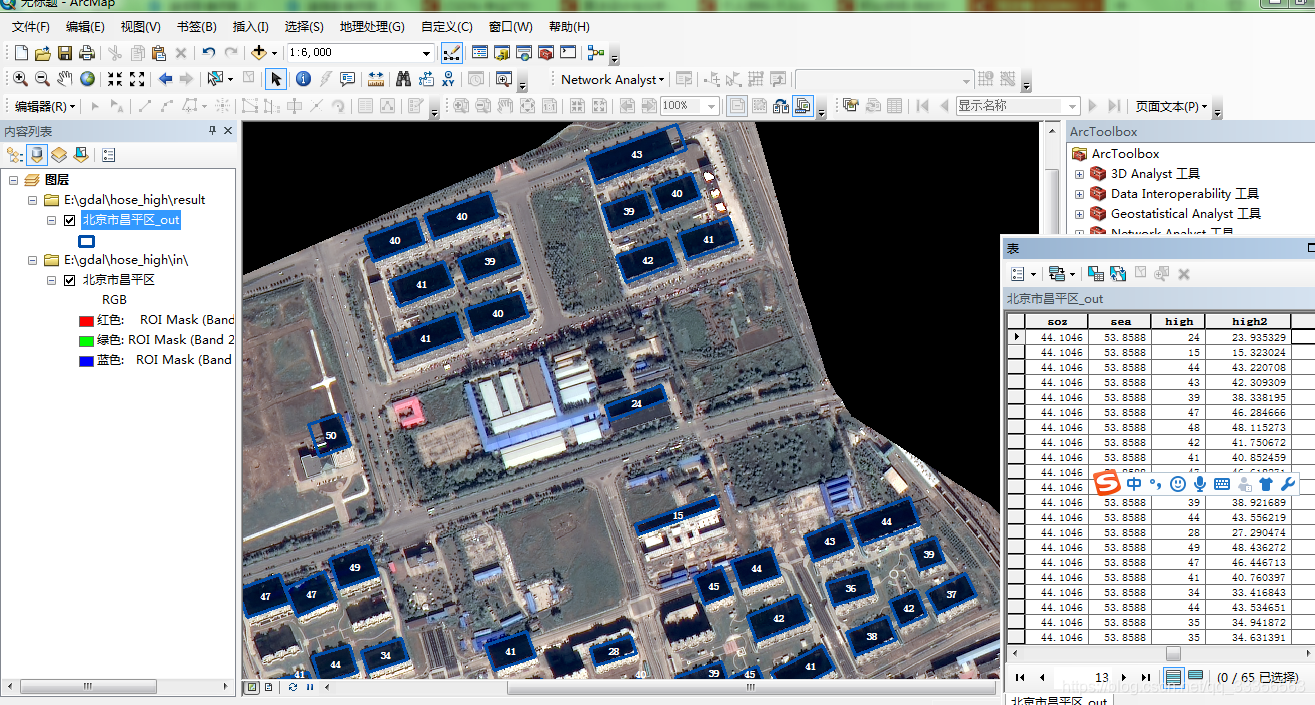Zoom to full extent globe
The image size is (1315, 705).
point(87,79)
